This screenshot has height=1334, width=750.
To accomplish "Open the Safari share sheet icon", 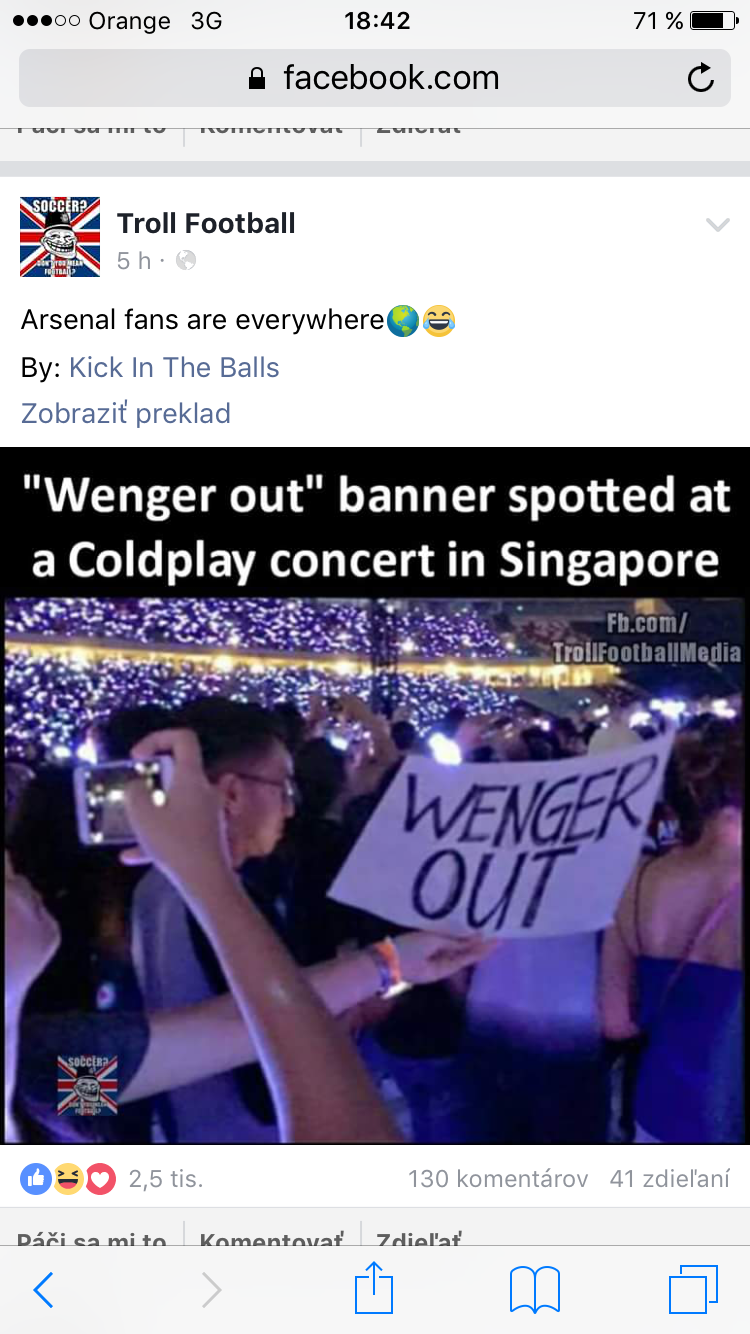I will 374,1287.
